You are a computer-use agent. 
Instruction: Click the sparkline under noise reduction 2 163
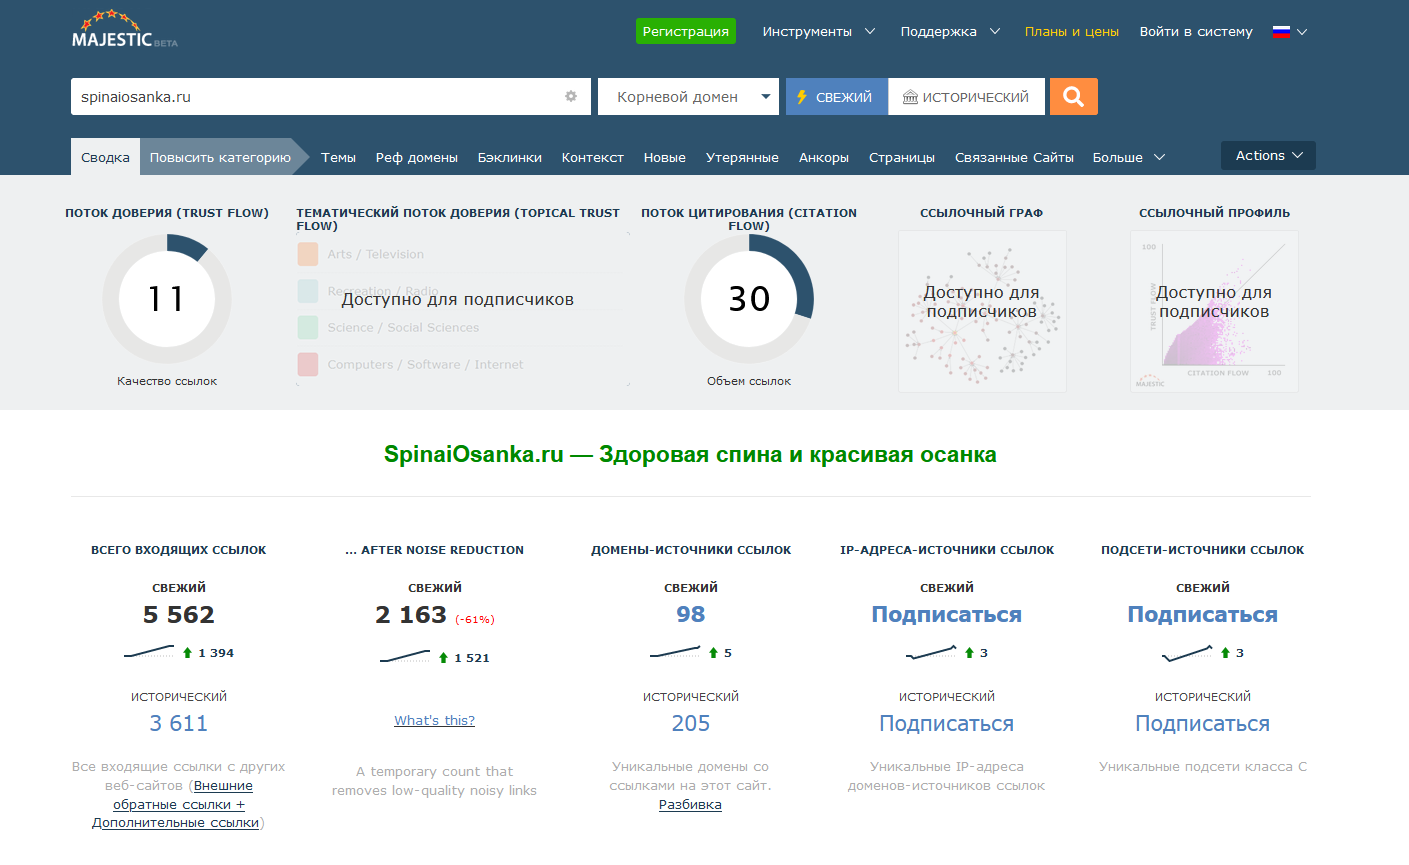[x=405, y=657]
